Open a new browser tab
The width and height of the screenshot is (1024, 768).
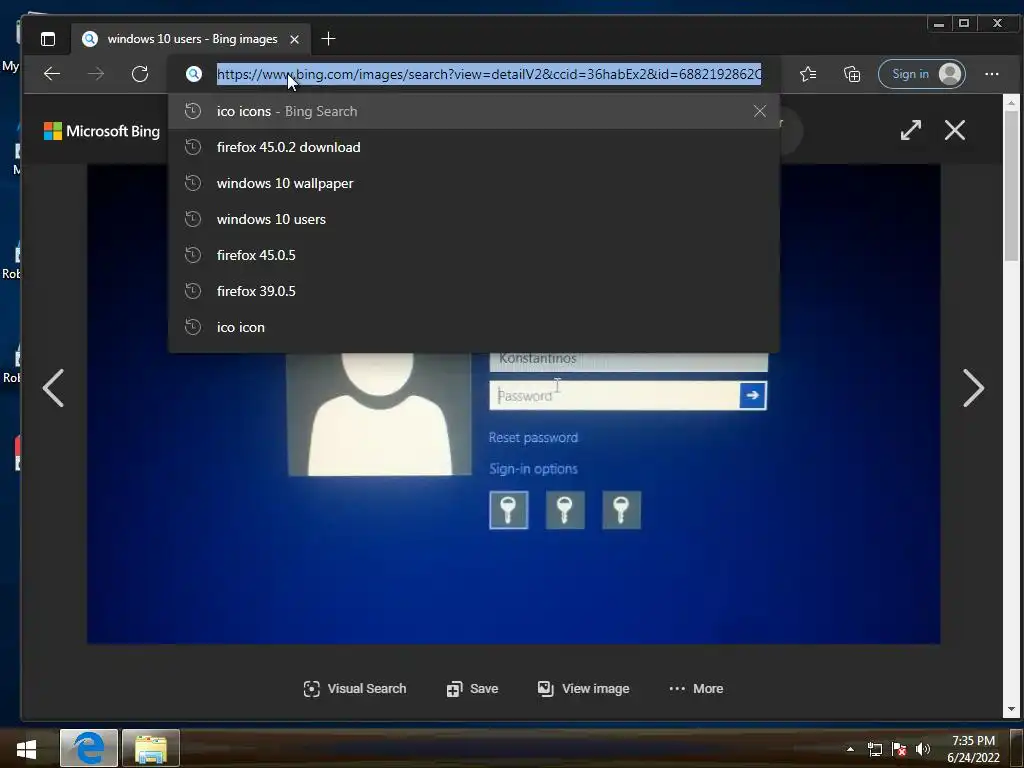pyautogui.click(x=328, y=39)
